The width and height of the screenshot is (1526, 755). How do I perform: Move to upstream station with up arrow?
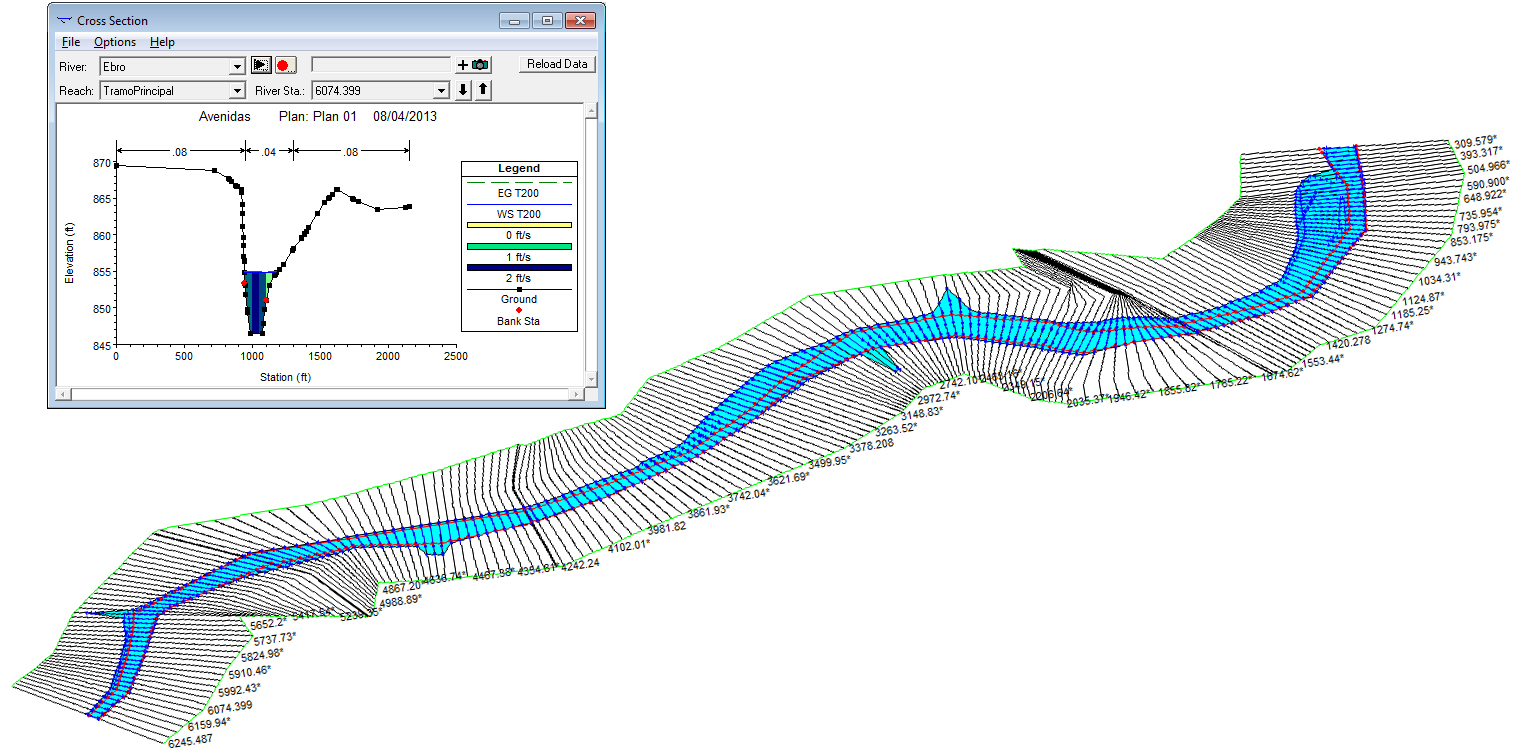tap(483, 90)
